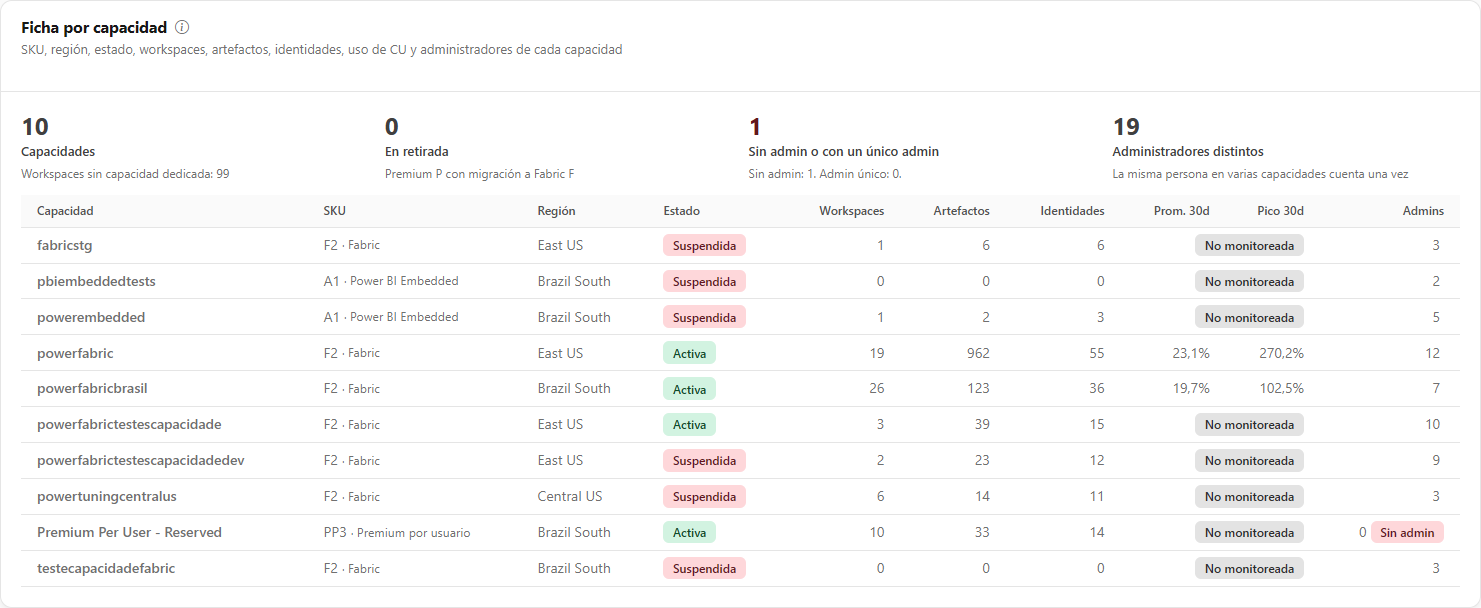Screen dimensions: 1481x608
Task: Click the 270,2% peak value
Action: pos(1281,353)
